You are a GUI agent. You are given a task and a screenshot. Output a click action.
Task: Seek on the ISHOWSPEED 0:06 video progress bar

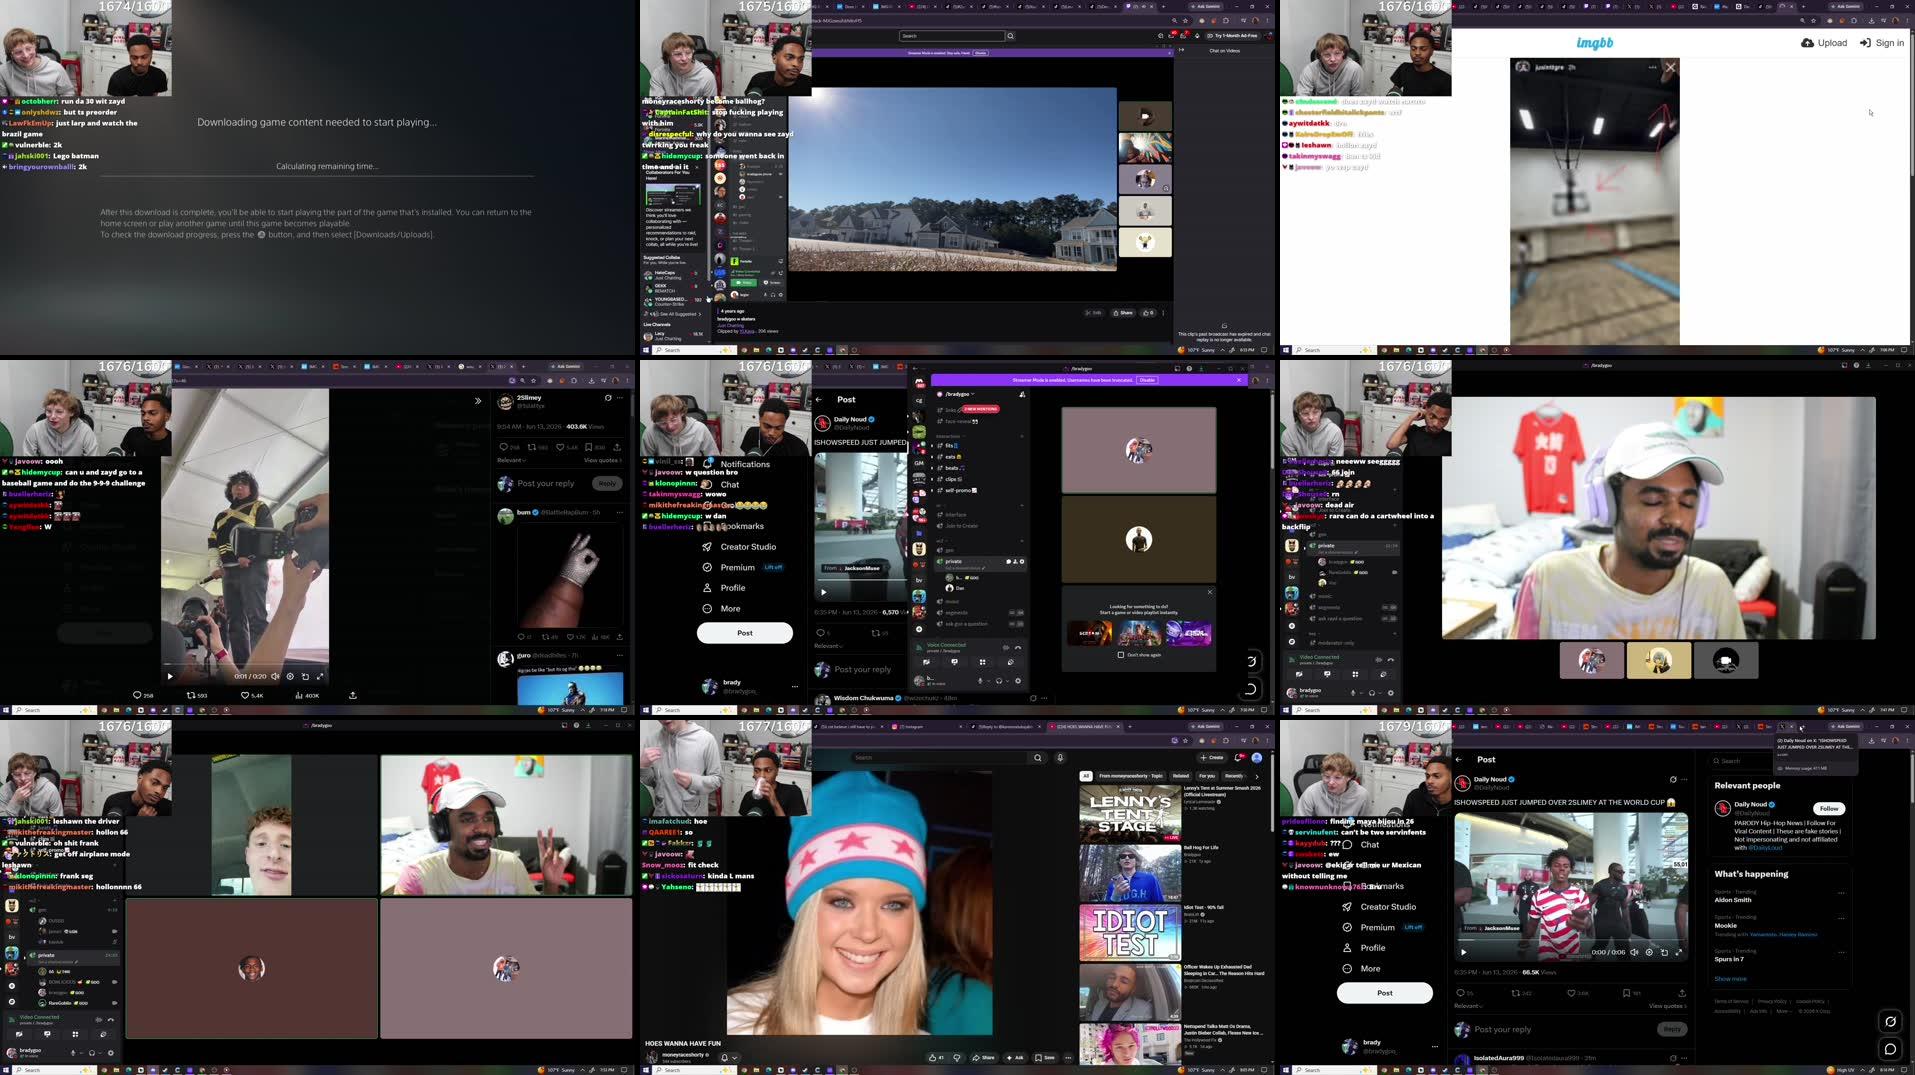click(x=1571, y=942)
